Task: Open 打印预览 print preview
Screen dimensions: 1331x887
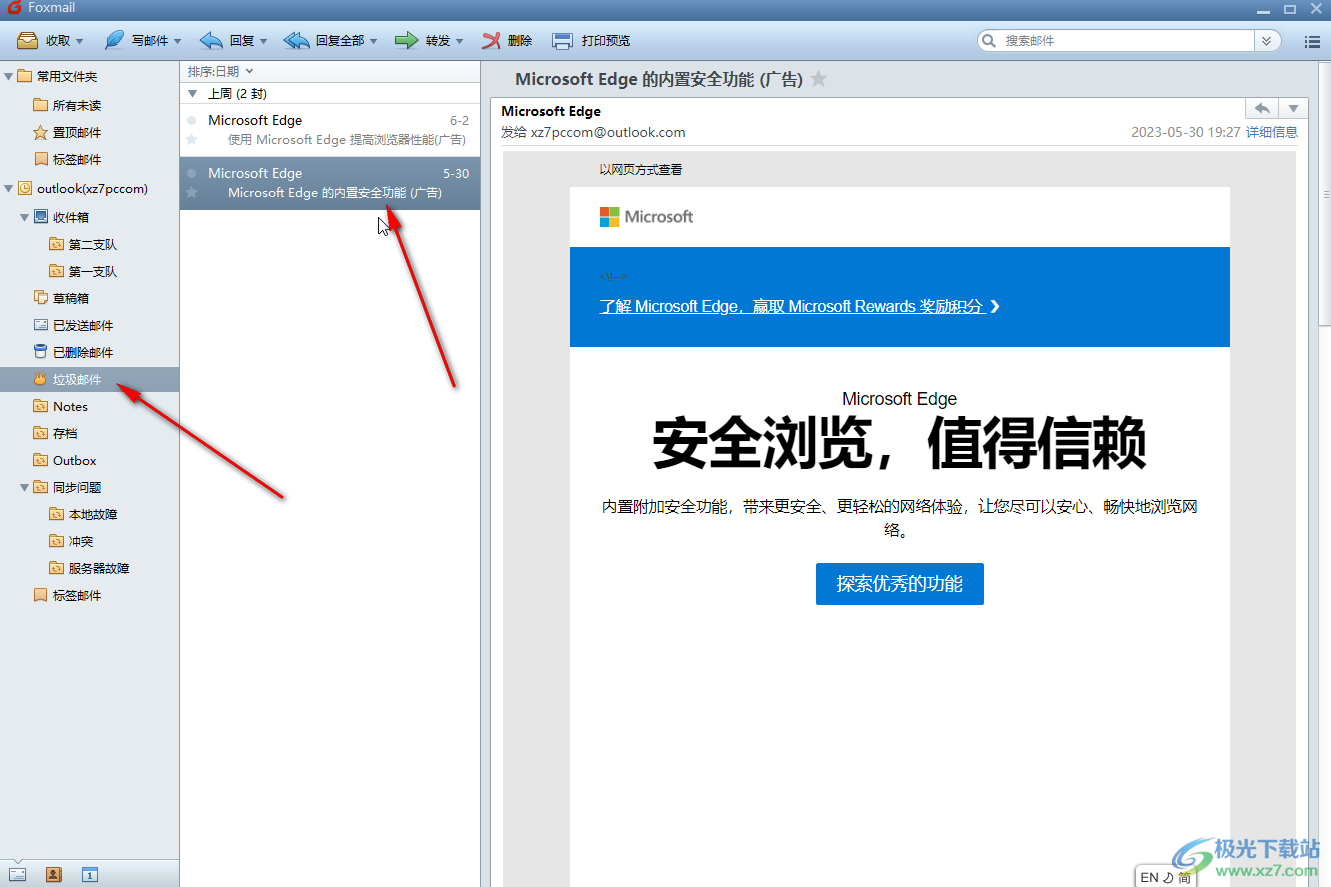Action: pos(592,41)
